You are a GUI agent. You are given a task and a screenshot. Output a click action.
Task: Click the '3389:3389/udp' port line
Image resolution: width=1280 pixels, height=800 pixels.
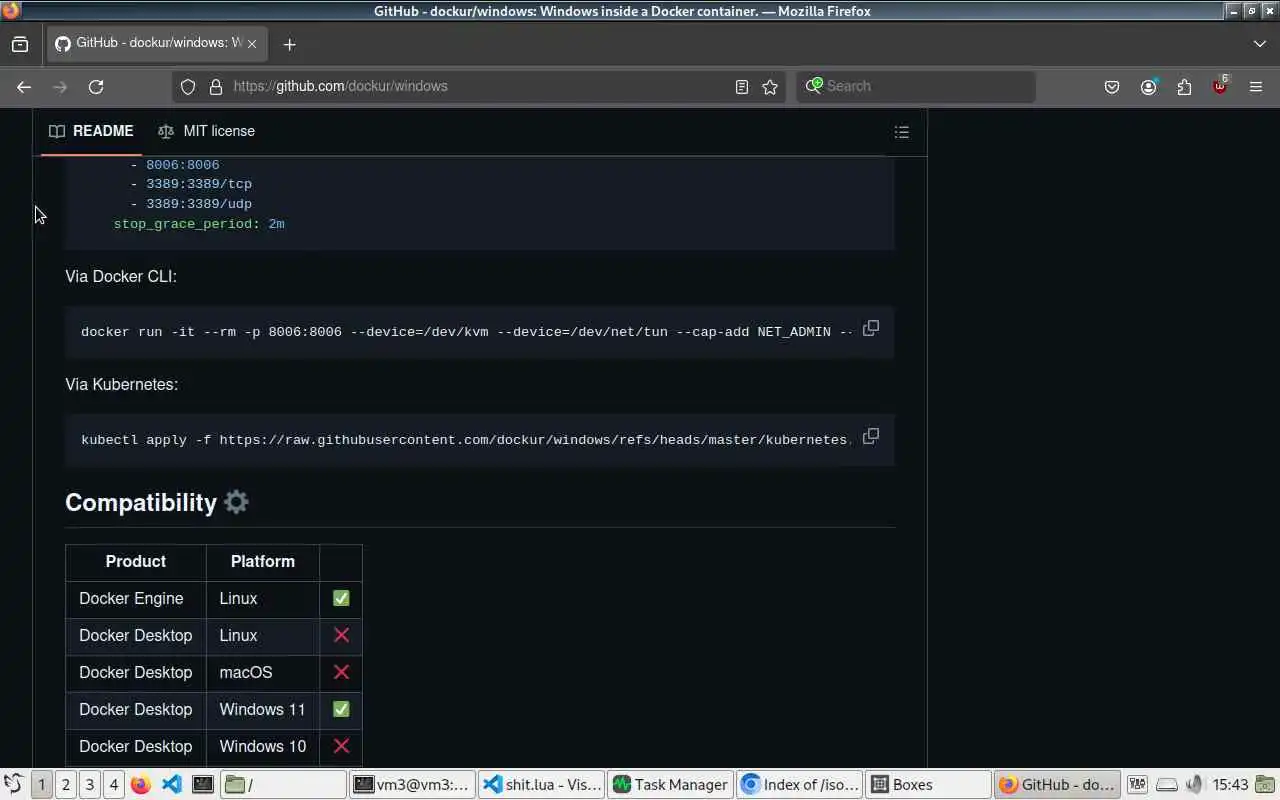(x=199, y=204)
